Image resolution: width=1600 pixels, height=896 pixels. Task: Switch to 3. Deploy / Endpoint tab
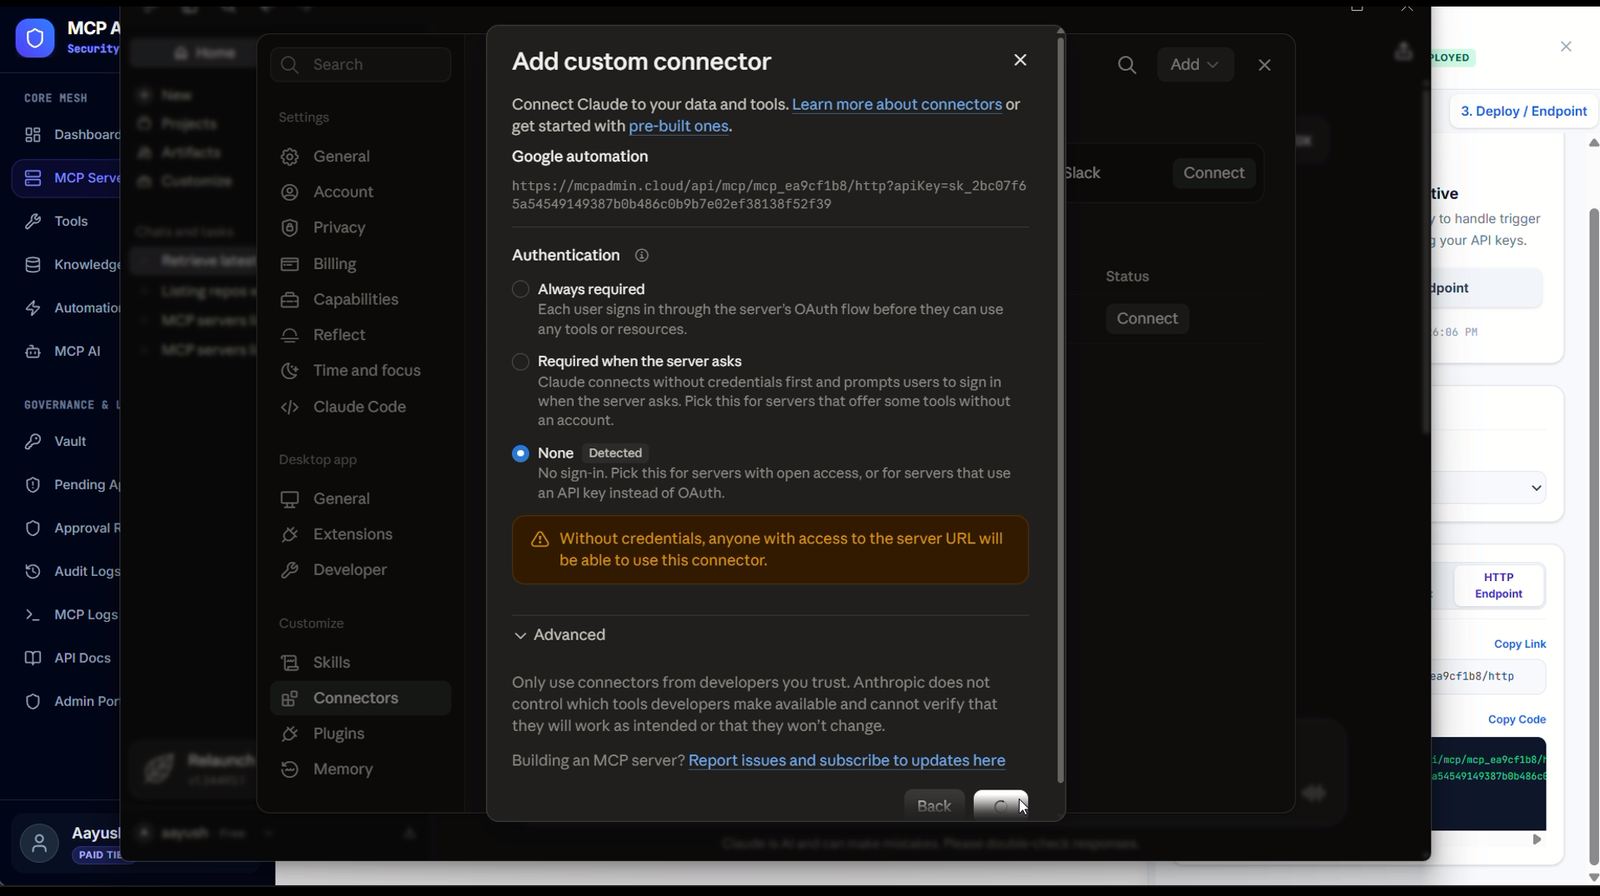coord(1524,111)
